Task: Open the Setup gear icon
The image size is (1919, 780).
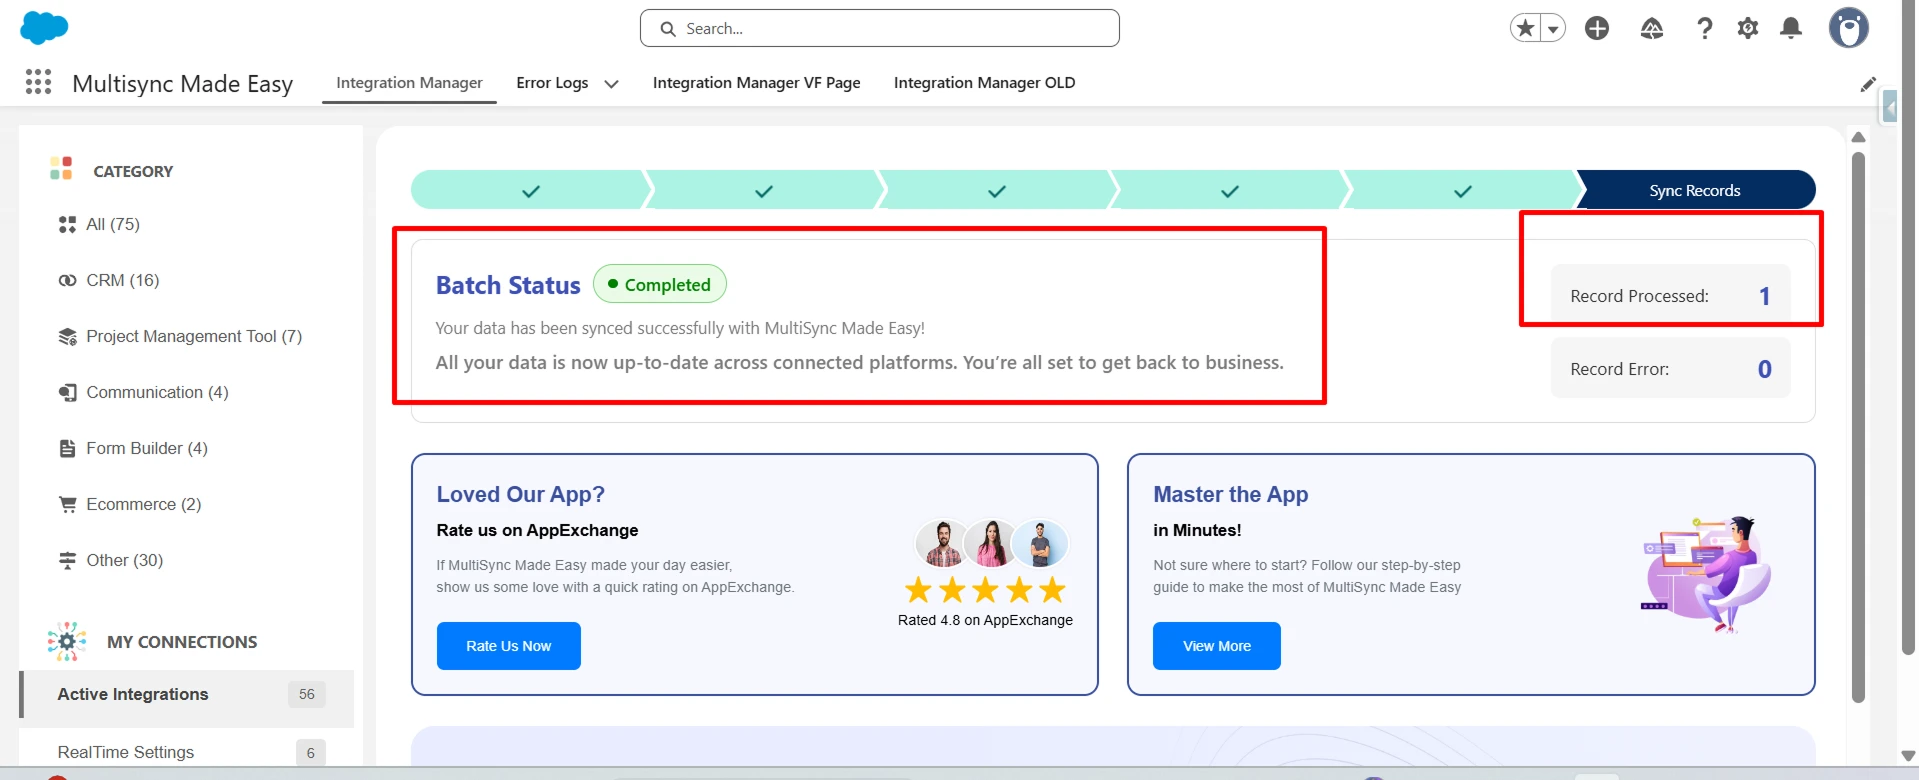Action: pyautogui.click(x=1748, y=28)
